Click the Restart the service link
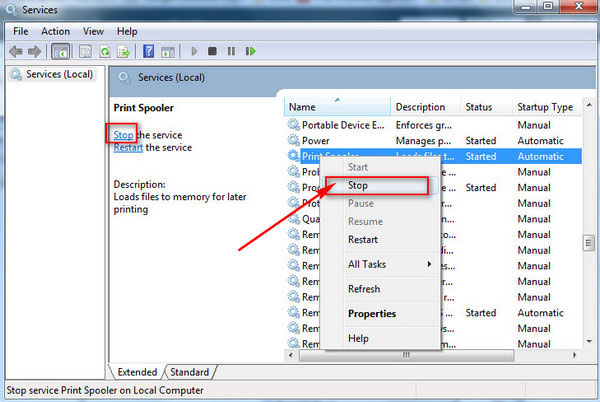 coord(128,148)
